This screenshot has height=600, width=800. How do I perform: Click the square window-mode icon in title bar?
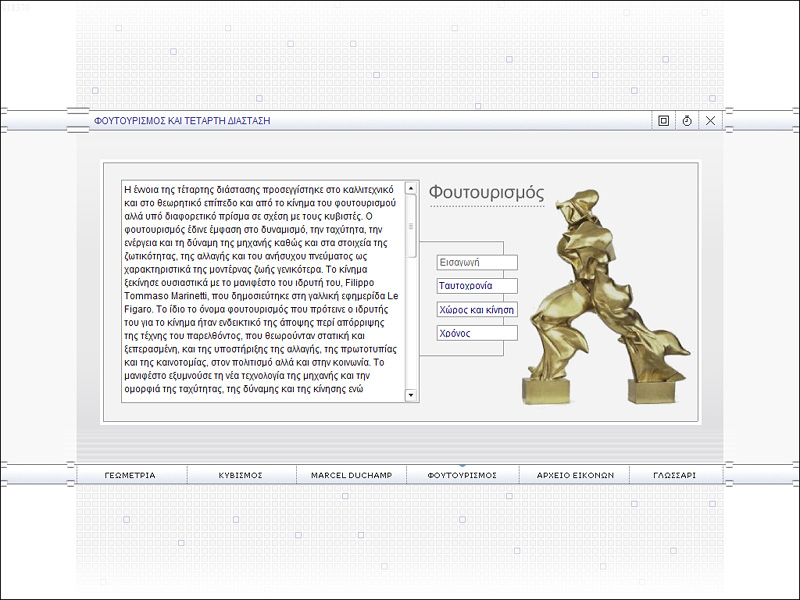[663, 121]
